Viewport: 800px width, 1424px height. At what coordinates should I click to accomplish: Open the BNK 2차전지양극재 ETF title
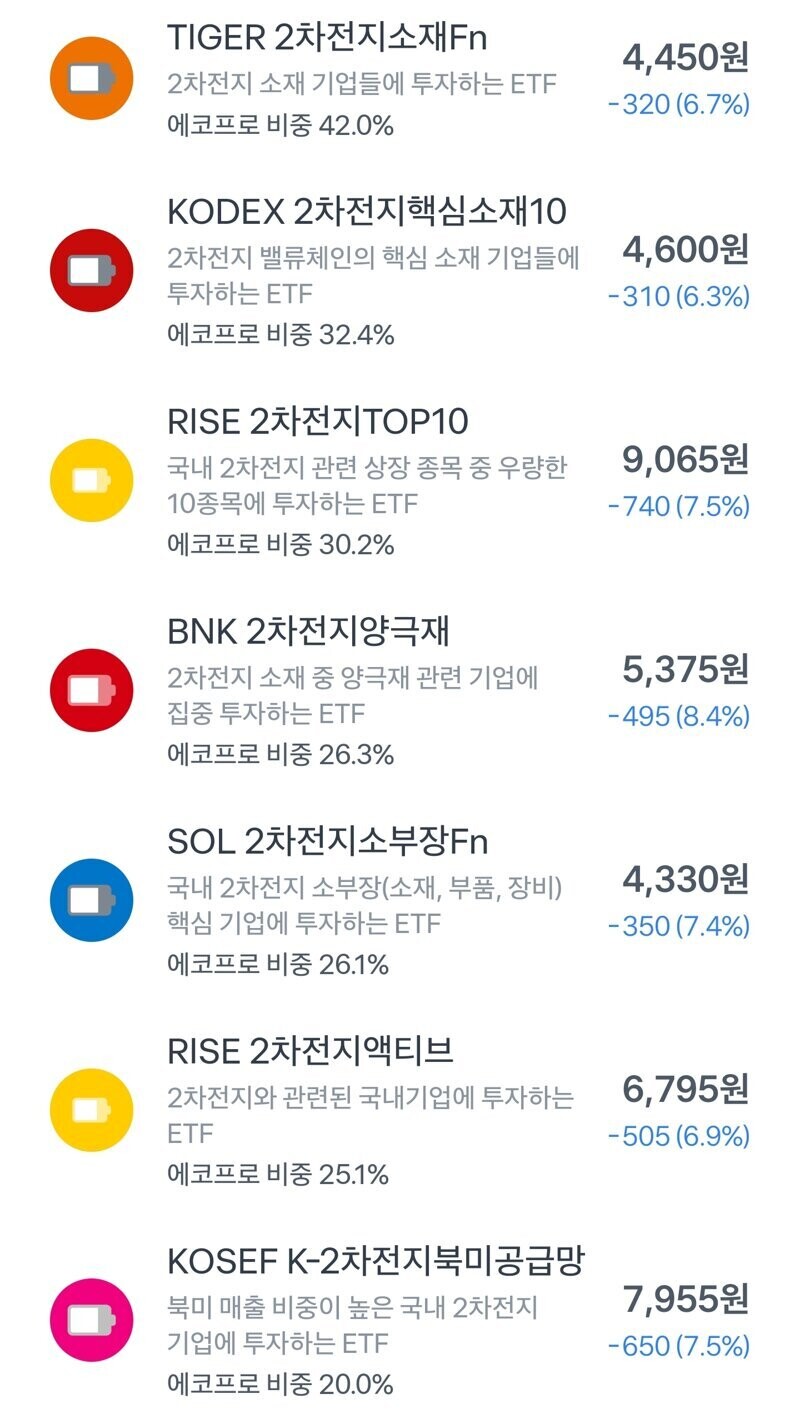coord(308,631)
